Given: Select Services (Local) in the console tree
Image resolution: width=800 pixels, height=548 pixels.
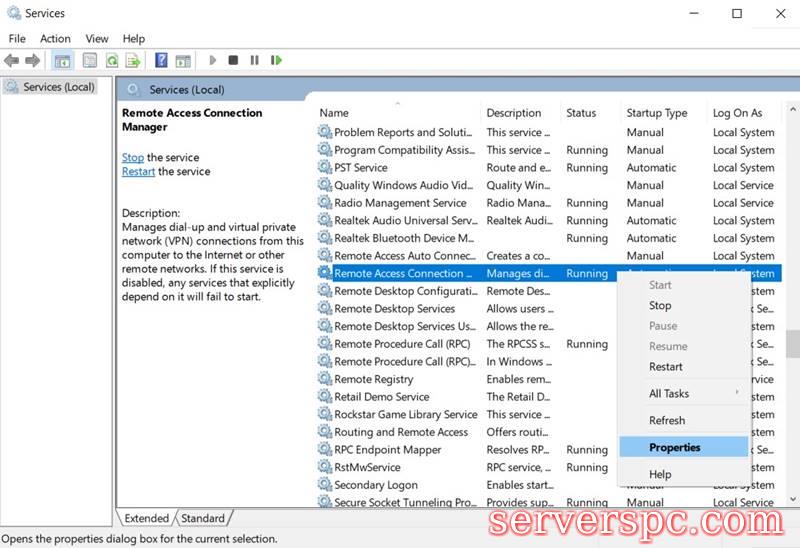Looking at the screenshot, I should pyautogui.click(x=58, y=87).
